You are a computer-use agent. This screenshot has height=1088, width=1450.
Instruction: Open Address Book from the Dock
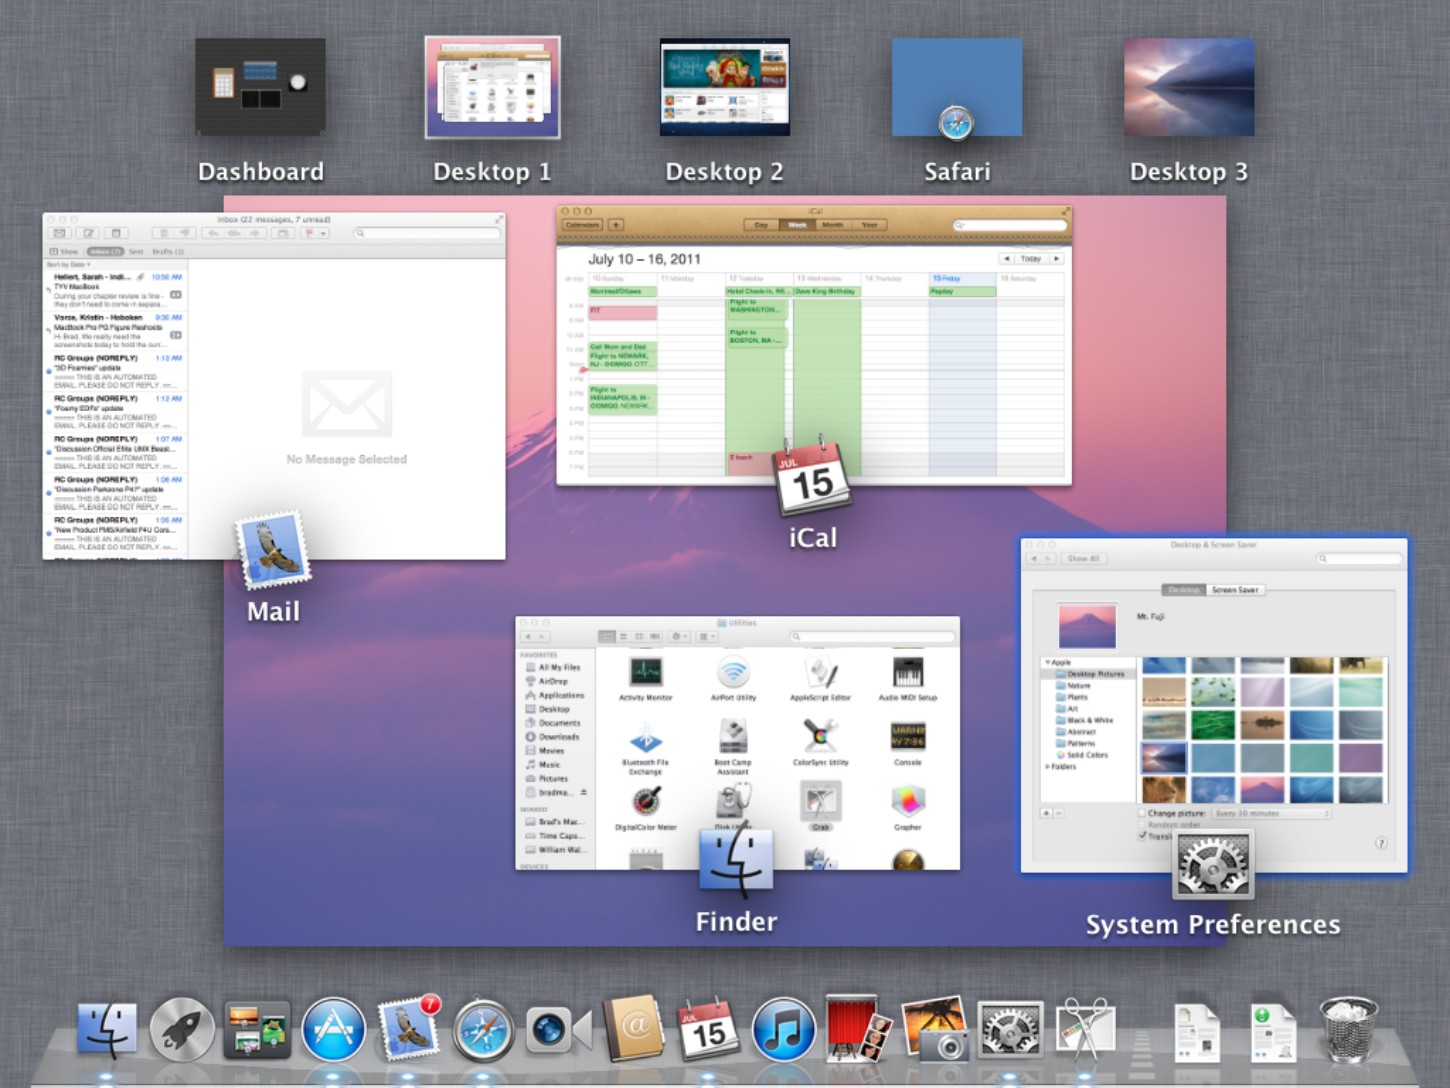[x=635, y=1028]
